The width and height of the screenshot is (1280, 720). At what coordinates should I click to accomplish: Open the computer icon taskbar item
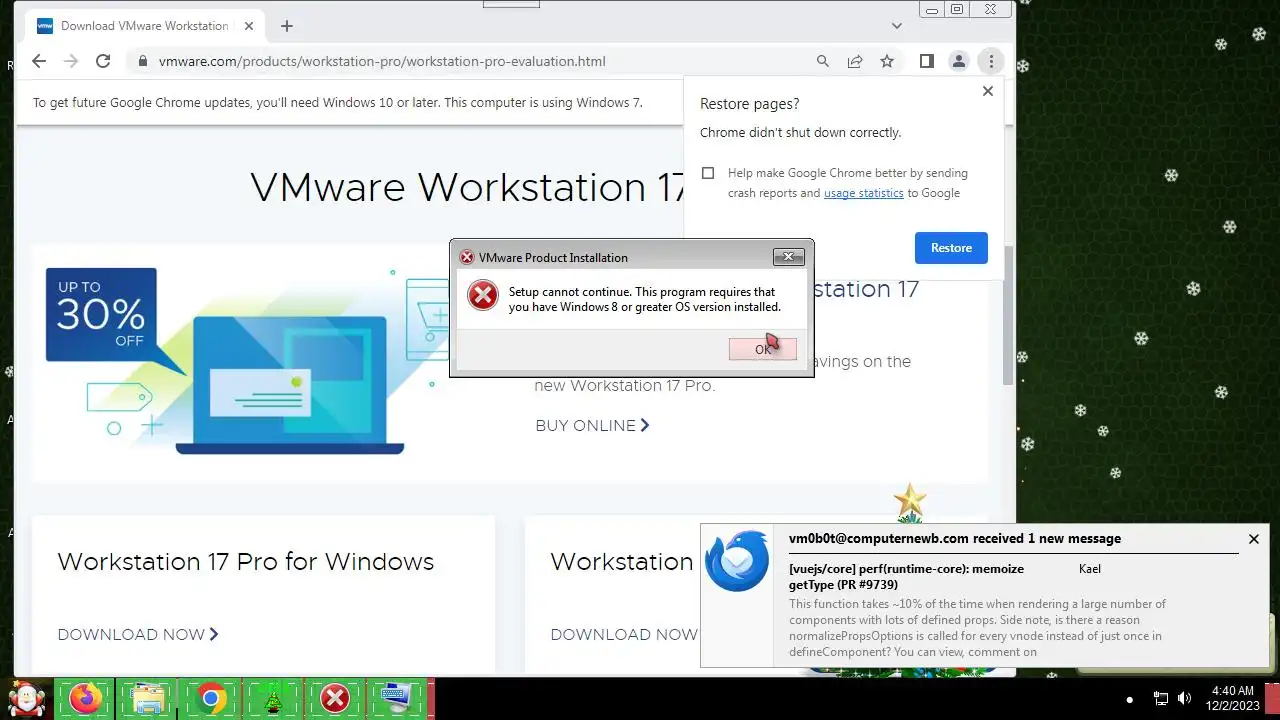tap(398, 698)
